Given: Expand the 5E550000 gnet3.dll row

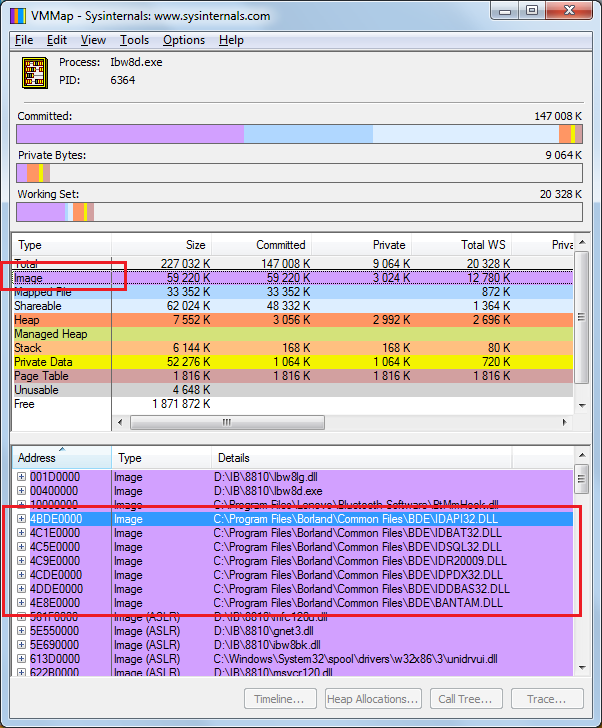Looking at the screenshot, I should point(21,630).
